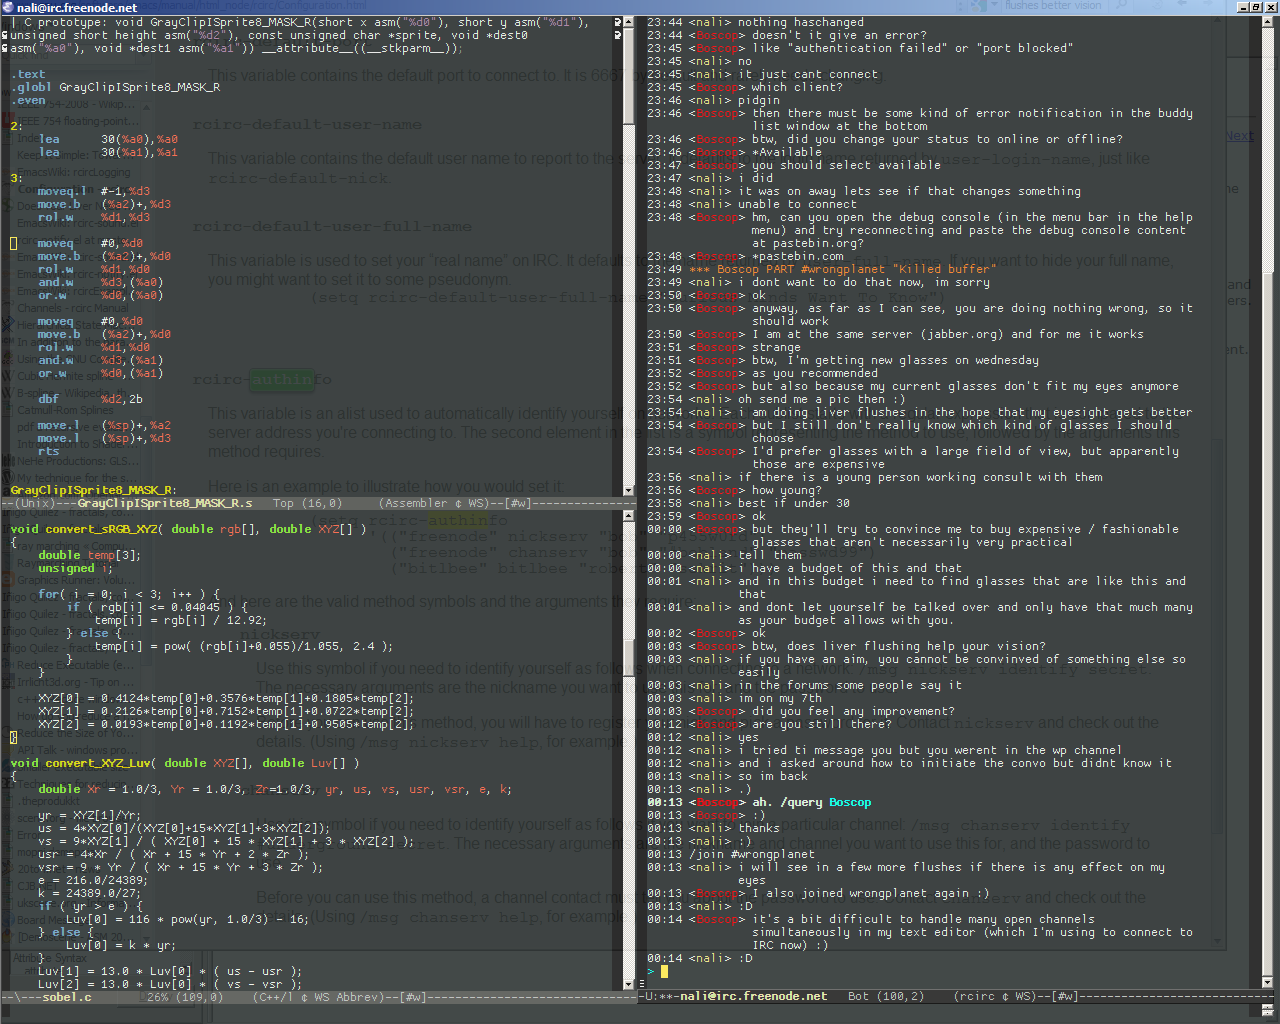Viewport: 1280px width, 1024px height.
Task: Click the assembler pane's scroll-up arrow
Action: click(x=629, y=22)
